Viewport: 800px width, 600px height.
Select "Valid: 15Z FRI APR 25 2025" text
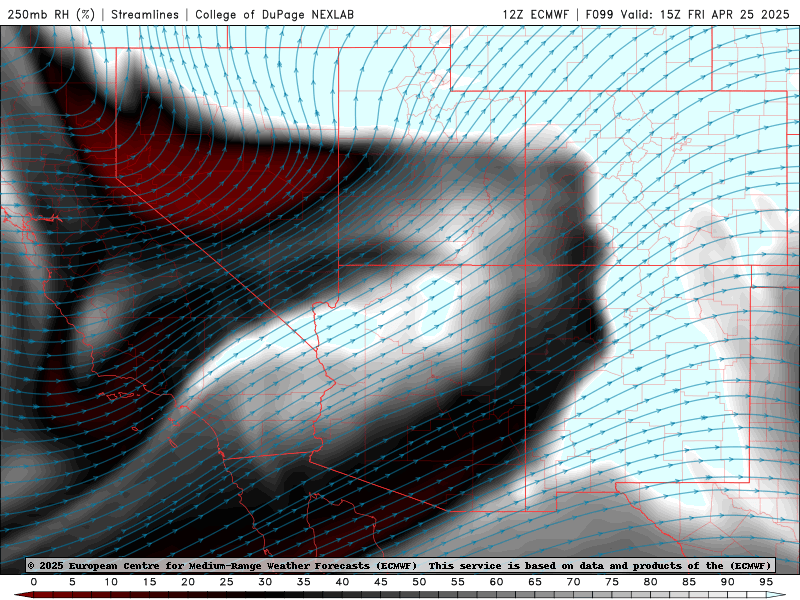705,14
